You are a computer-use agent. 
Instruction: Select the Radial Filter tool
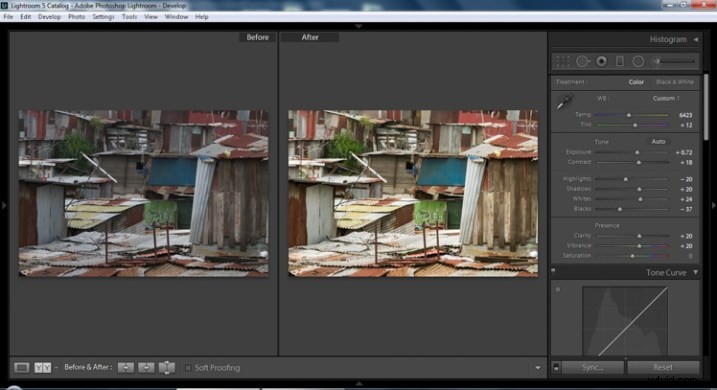[x=638, y=61]
